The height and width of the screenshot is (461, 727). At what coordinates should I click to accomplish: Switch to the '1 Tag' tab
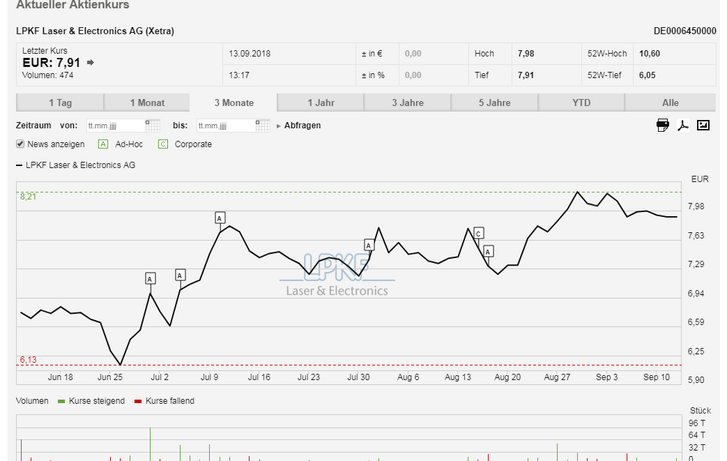point(59,102)
